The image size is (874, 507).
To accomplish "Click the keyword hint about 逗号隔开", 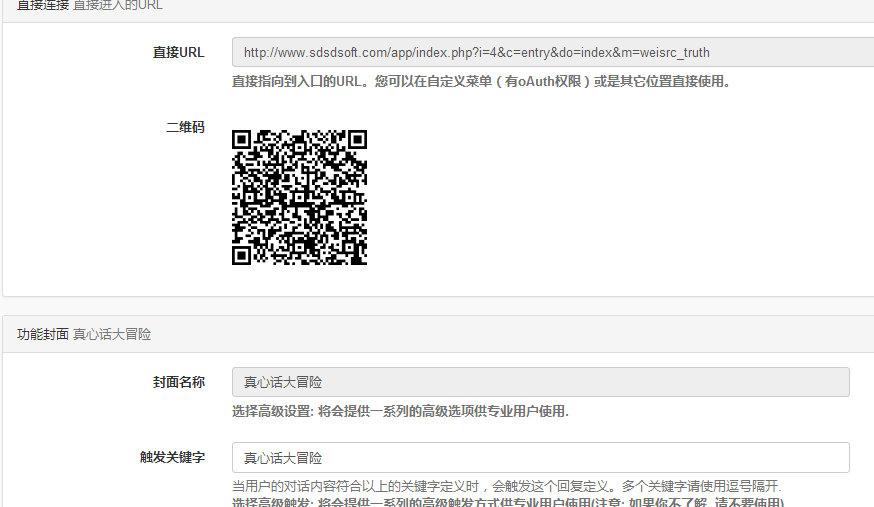I will tap(507, 486).
